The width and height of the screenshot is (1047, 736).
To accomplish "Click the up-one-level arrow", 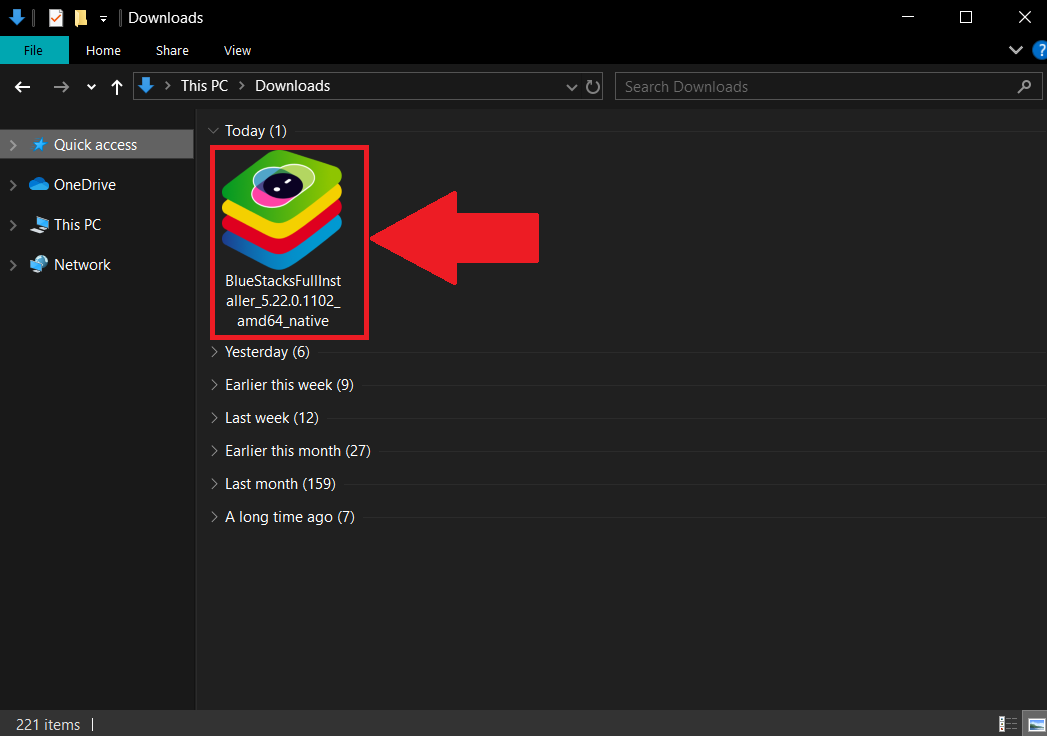I will (x=116, y=86).
